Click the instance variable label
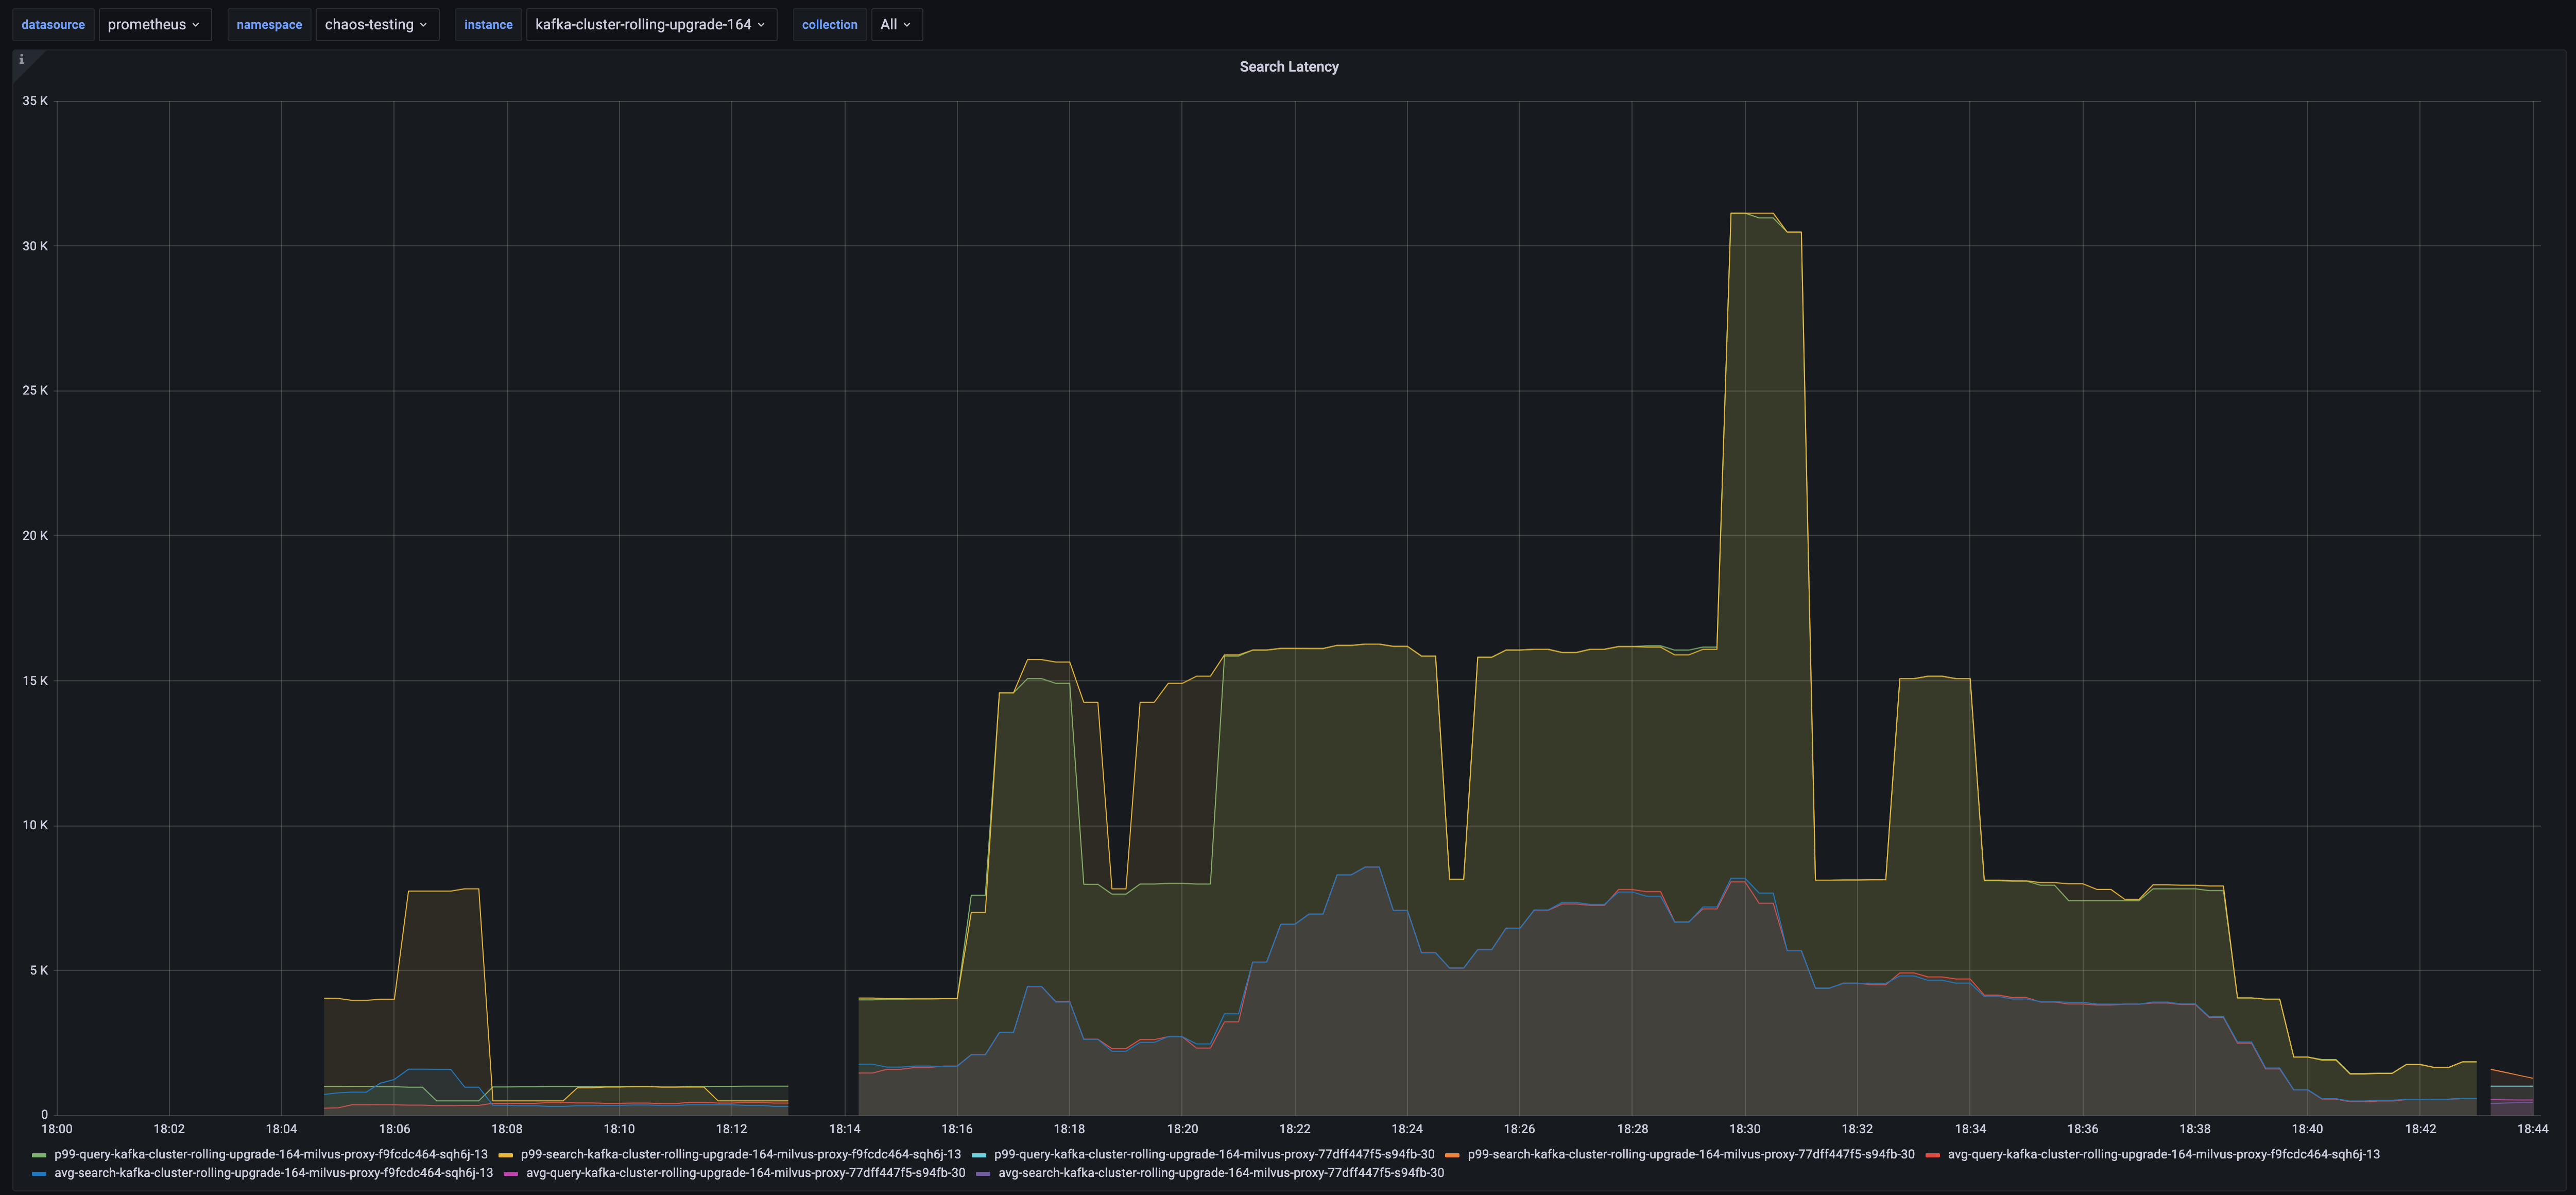The width and height of the screenshot is (2576, 1195). (x=488, y=24)
